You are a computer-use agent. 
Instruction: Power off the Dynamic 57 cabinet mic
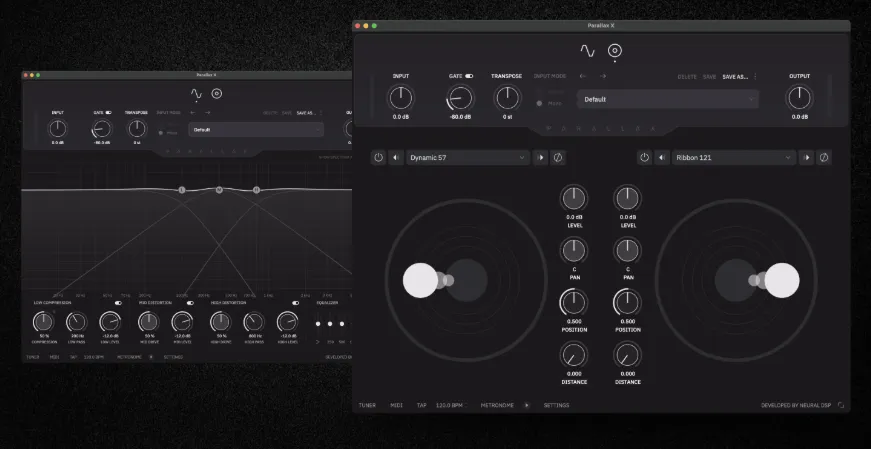pyautogui.click(x=378, y=158)
